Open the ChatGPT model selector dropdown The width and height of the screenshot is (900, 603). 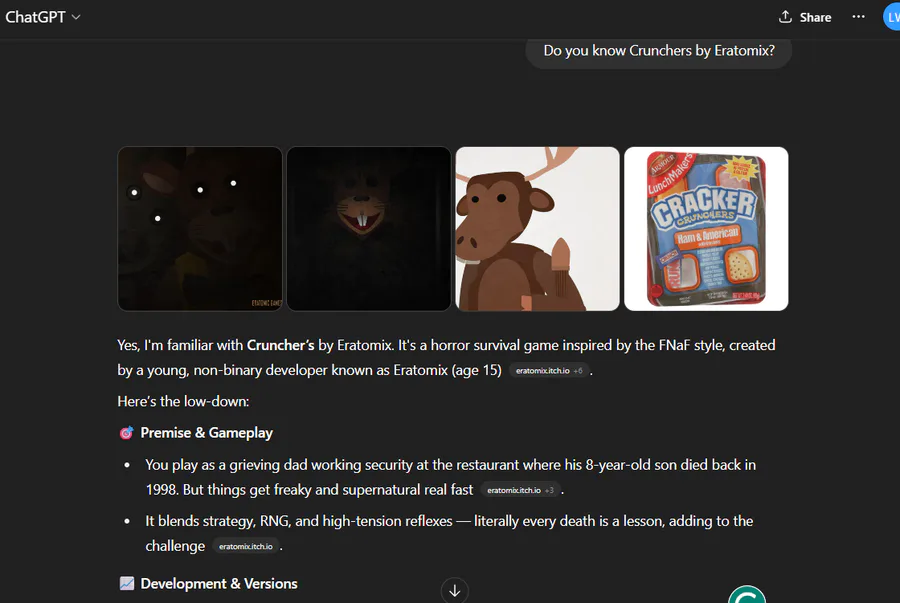pyautogui.click(x=42, y=17)
